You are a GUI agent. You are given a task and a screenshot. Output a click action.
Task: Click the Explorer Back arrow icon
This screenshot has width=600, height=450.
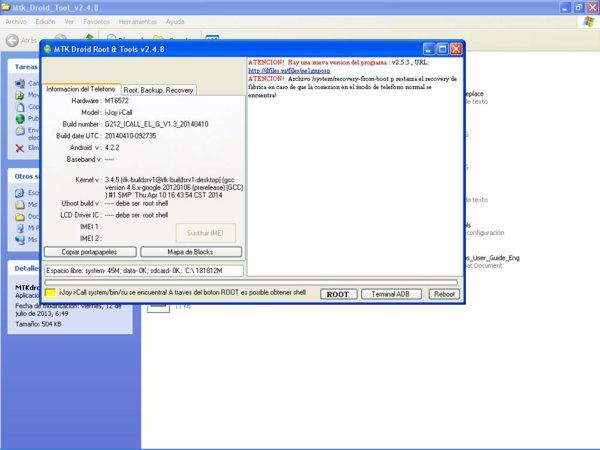tap(13, 40)
